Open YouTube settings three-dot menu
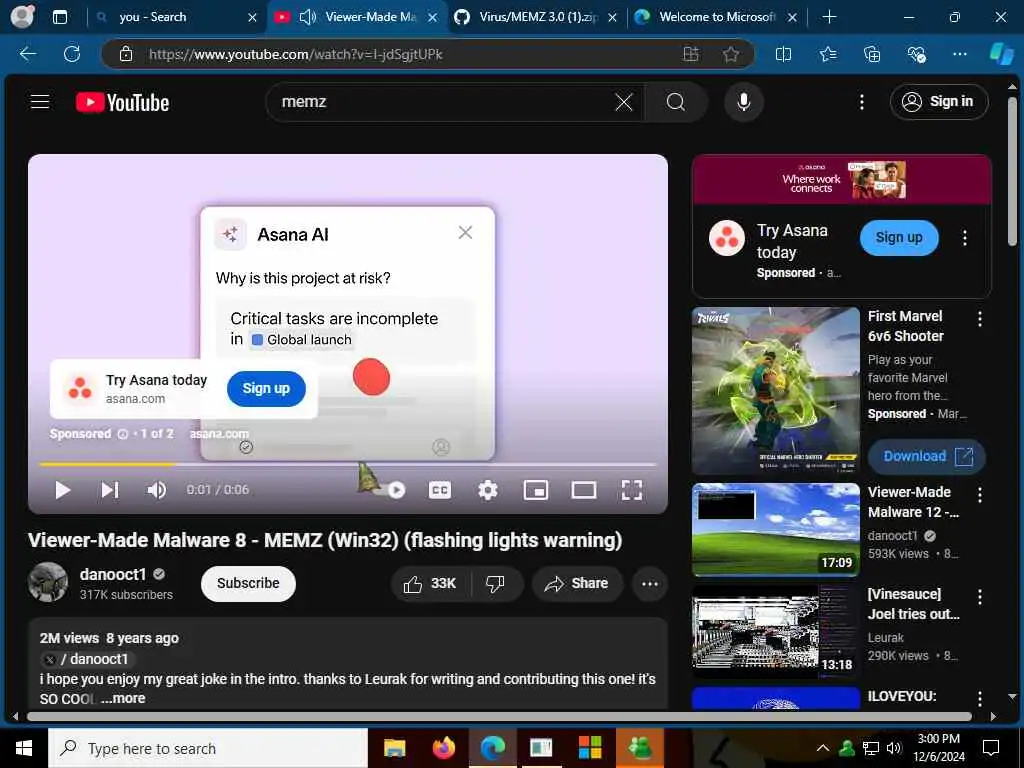This screenshot has width=1024, height=768. pyautogui.click(x=861, y=102)
